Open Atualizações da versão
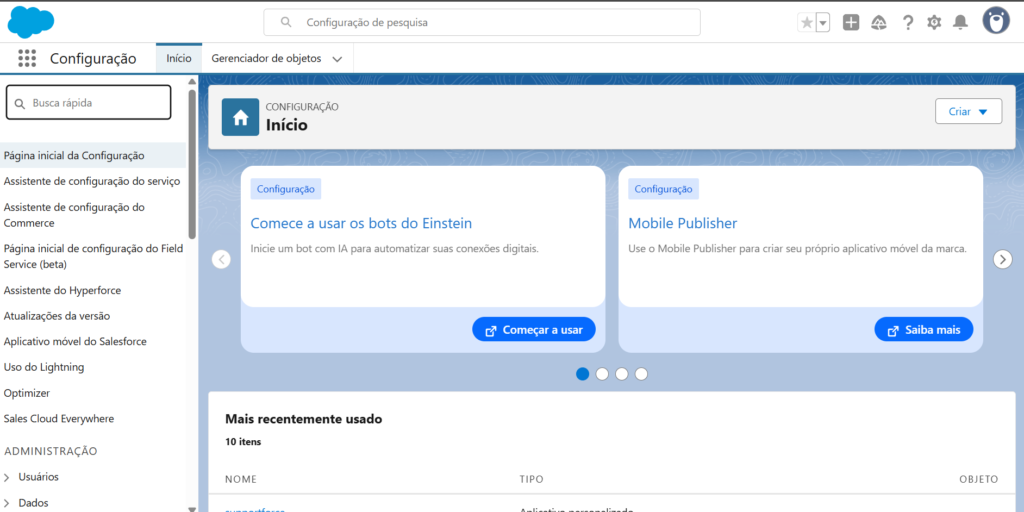The height and width of the screenshot is (512, 1024). click(57, 315)
